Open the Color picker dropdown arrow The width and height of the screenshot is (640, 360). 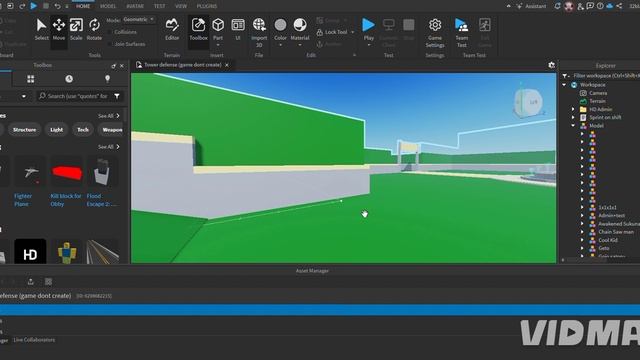point(280,45)
